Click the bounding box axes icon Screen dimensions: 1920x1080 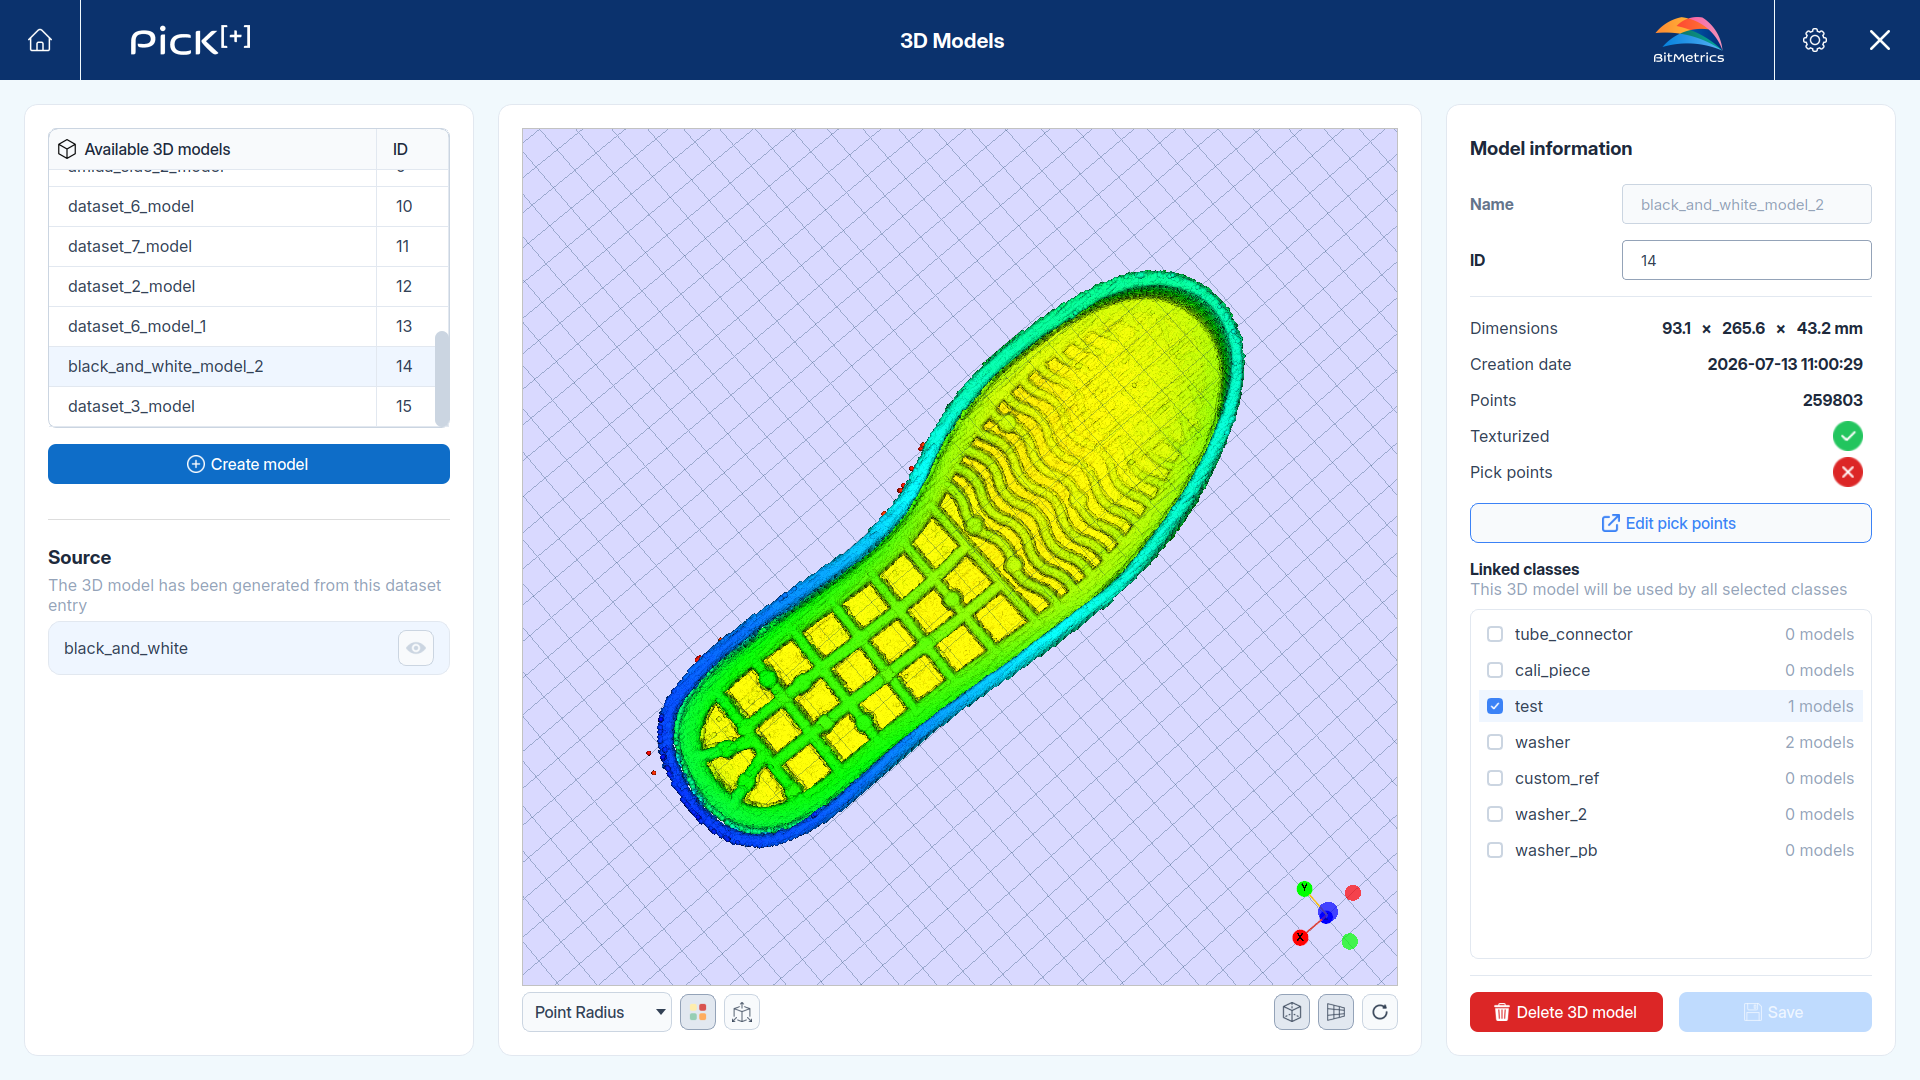742,1012
